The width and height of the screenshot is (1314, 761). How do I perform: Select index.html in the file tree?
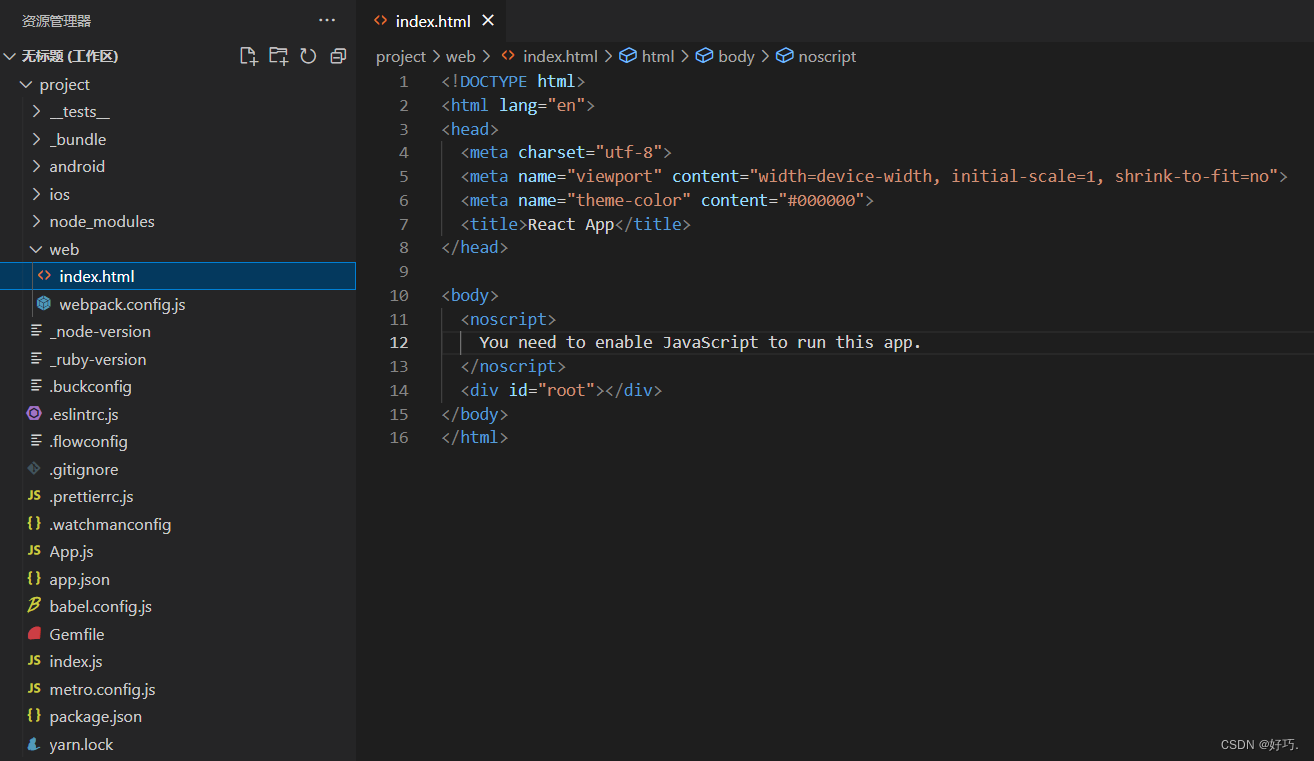178,276
